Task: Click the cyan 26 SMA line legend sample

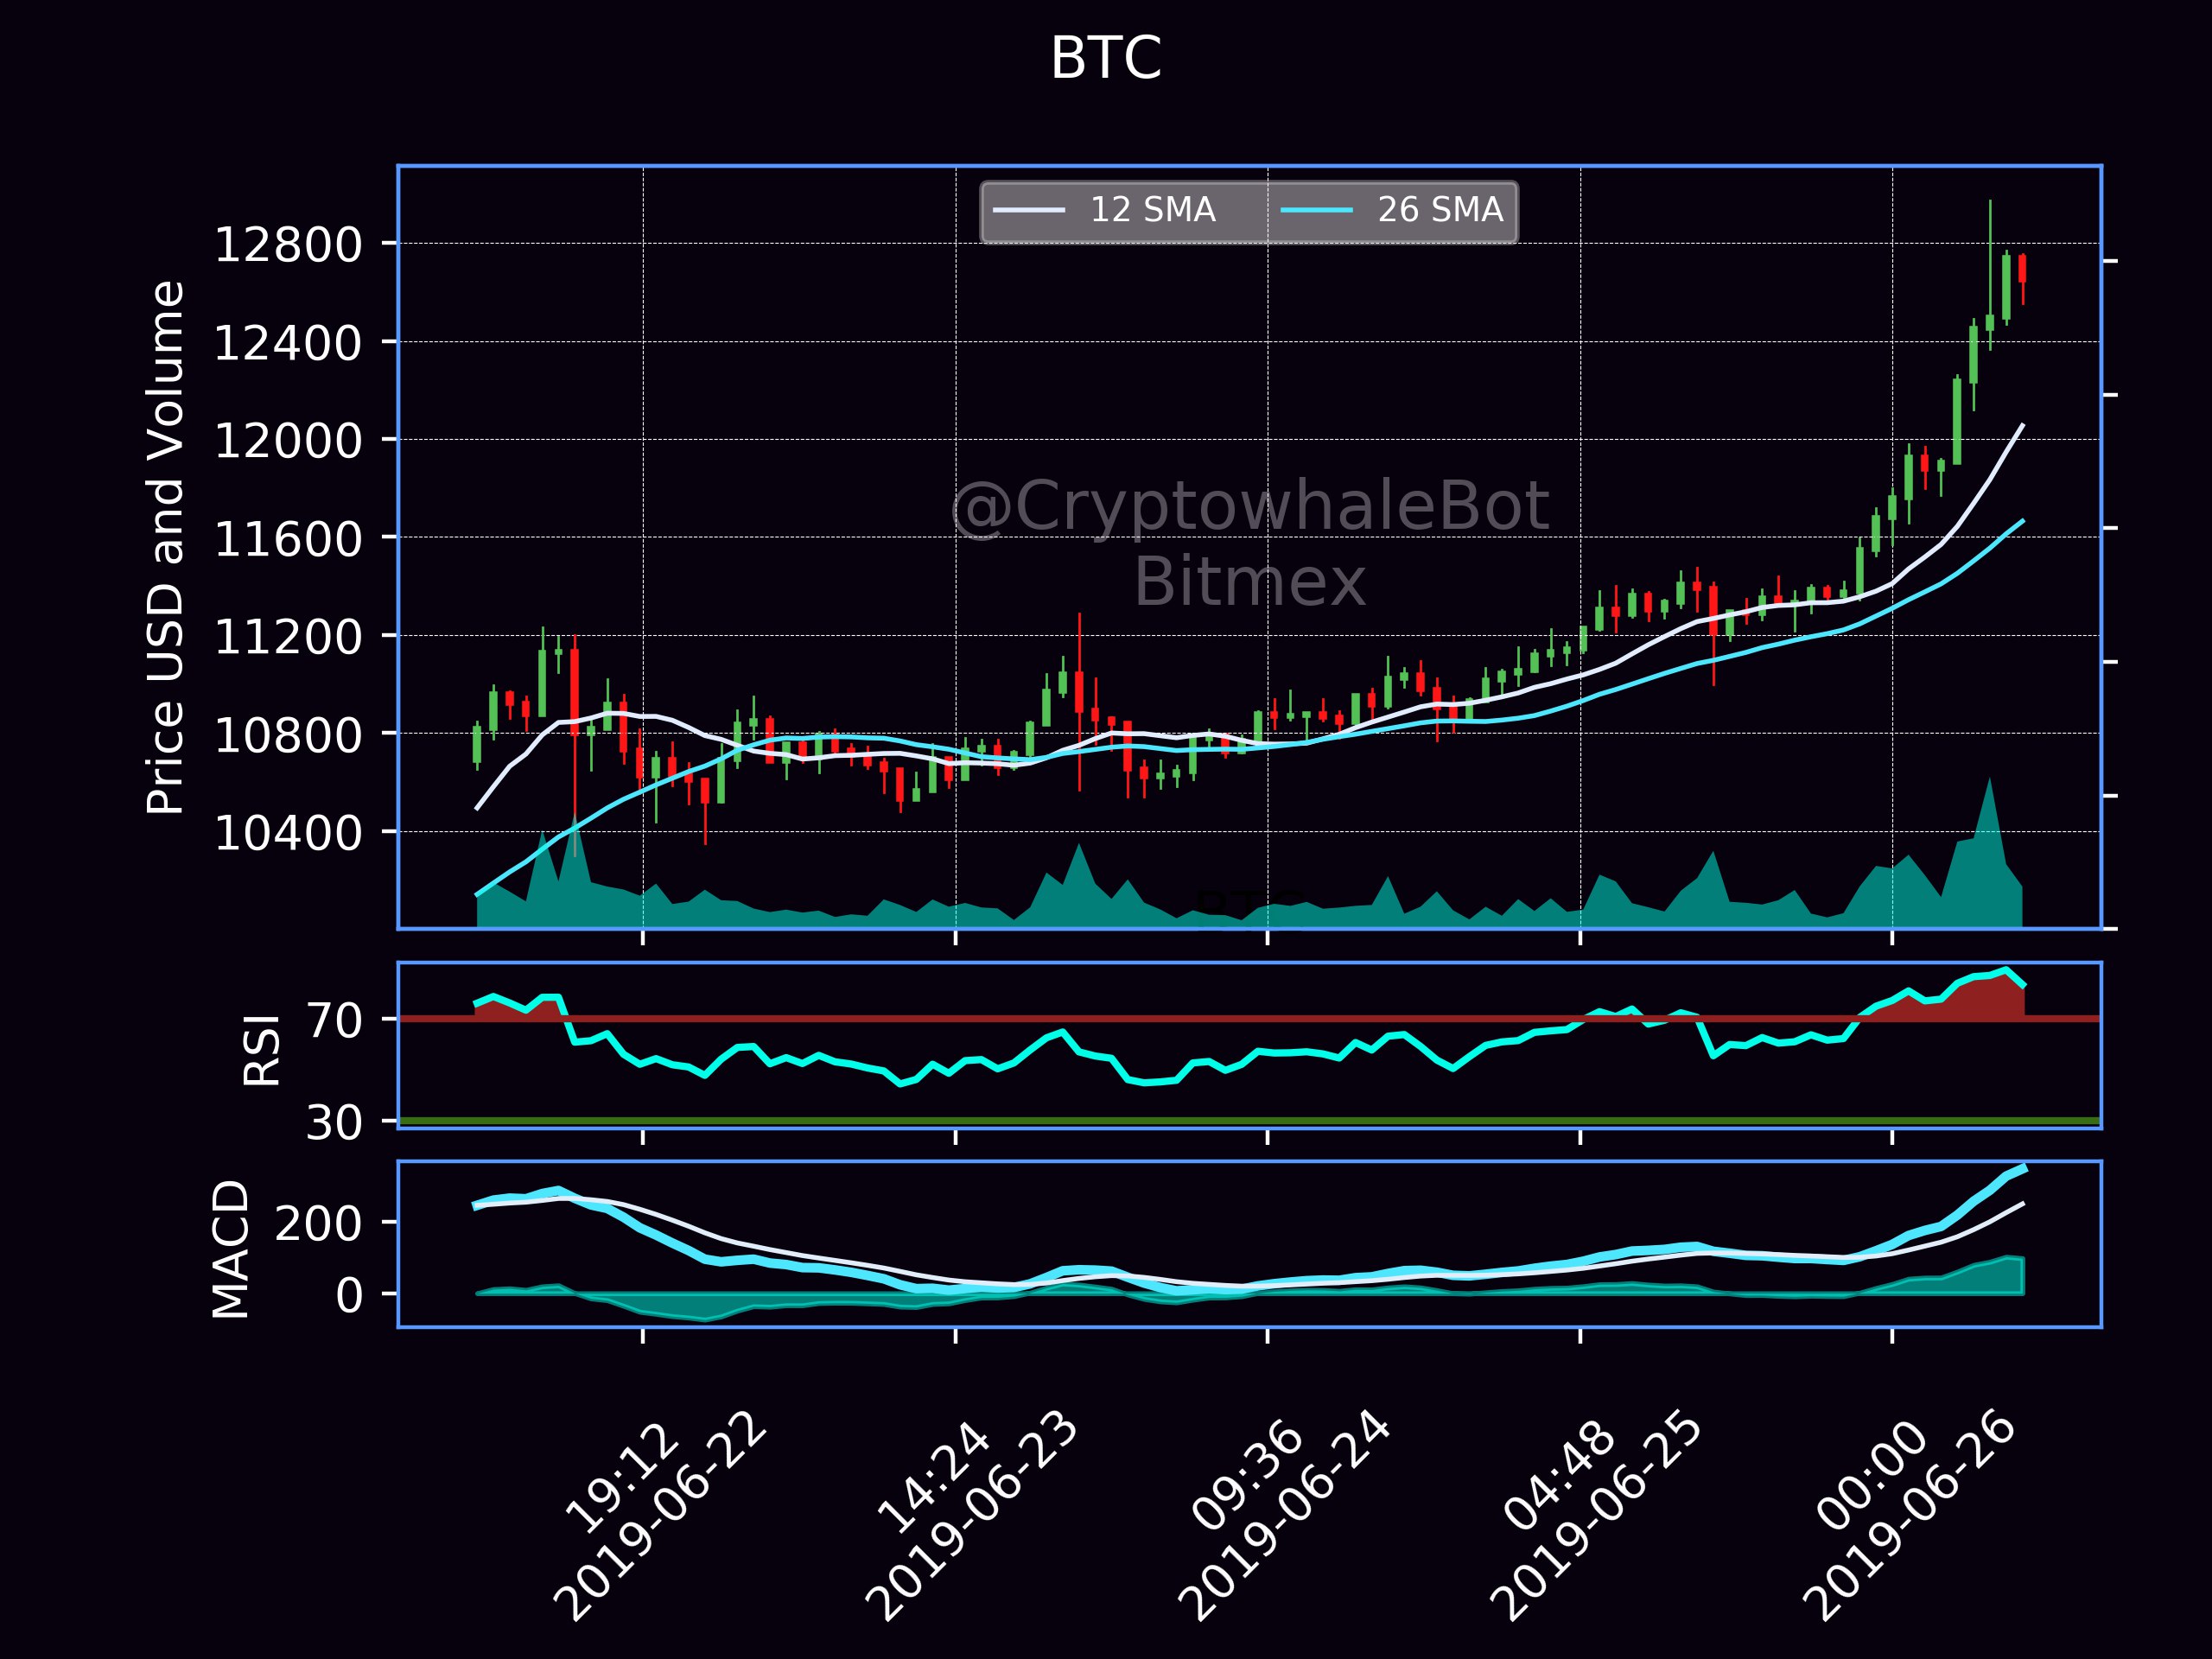Action: pyautogui.click(x=1316, y=210)
